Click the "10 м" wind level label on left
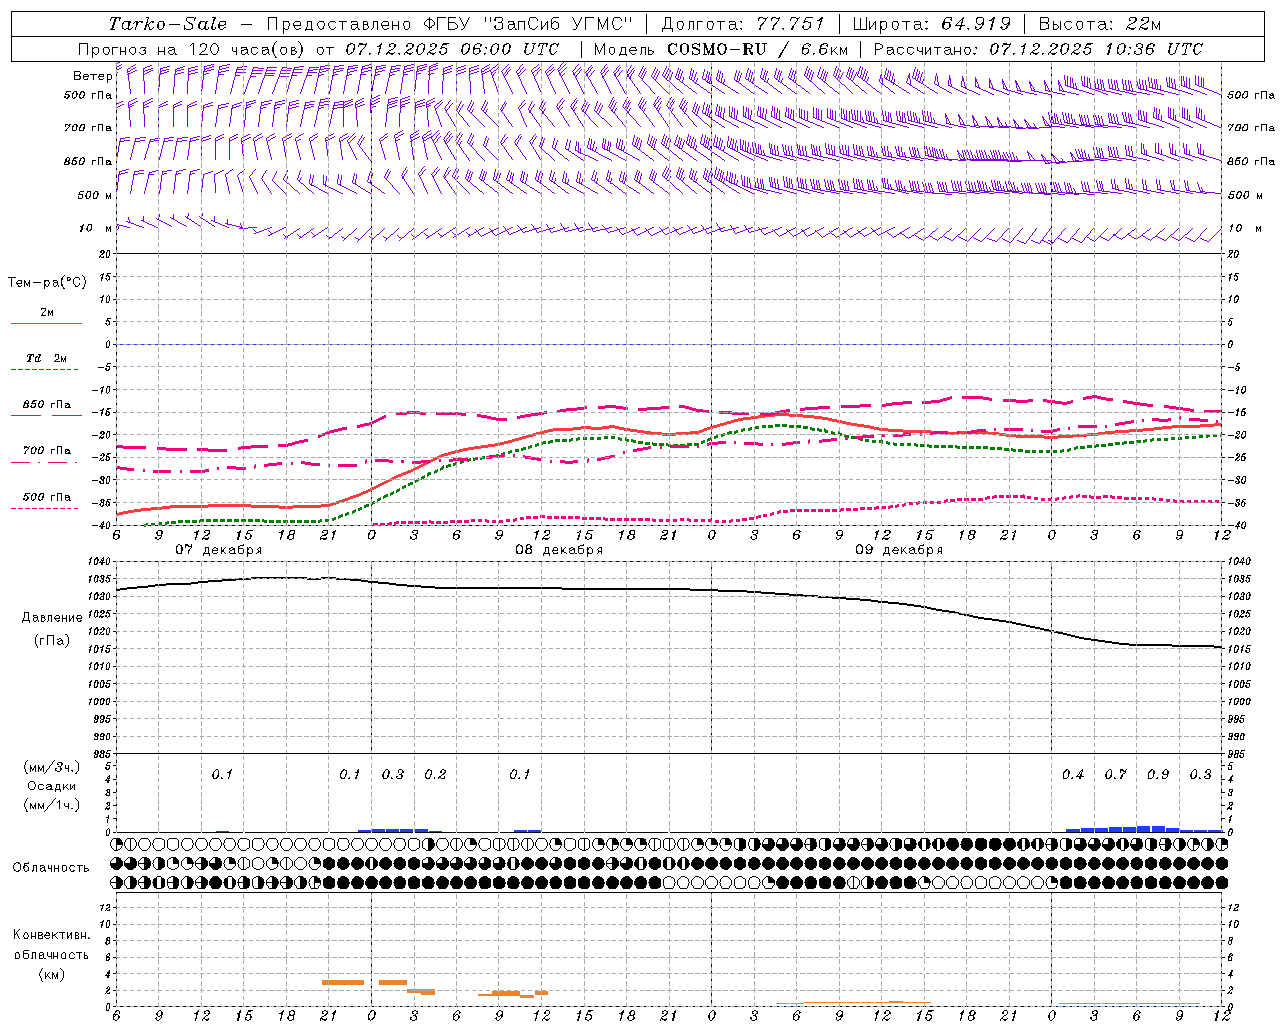 point(95,229)
